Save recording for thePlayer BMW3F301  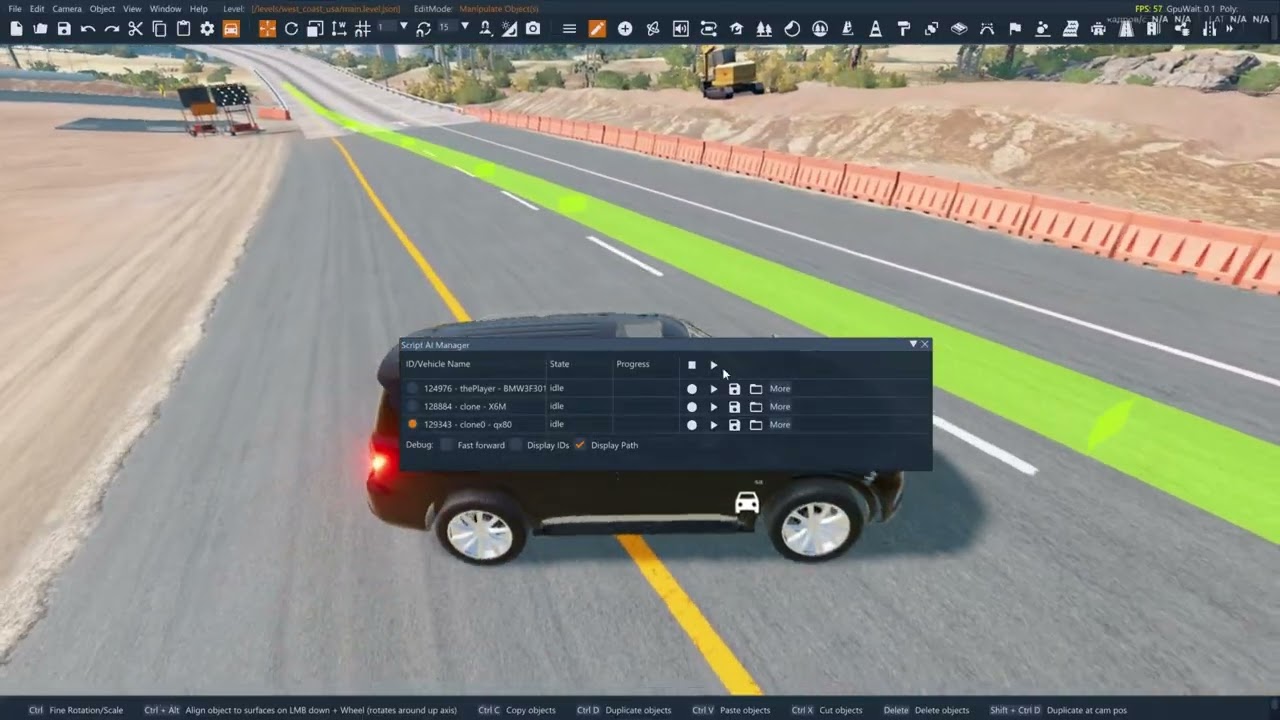734,389
